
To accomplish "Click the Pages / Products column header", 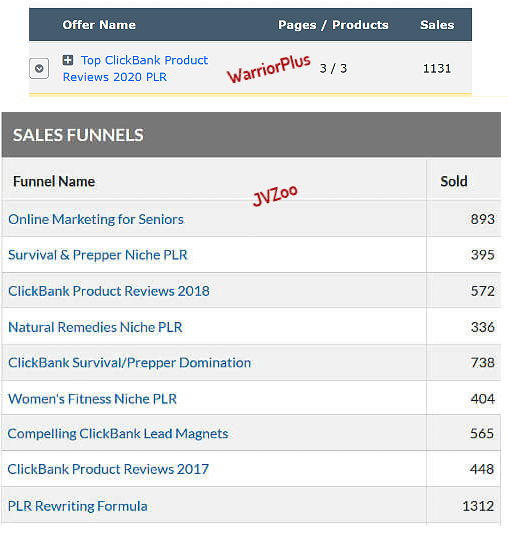I will pos(333,25).
